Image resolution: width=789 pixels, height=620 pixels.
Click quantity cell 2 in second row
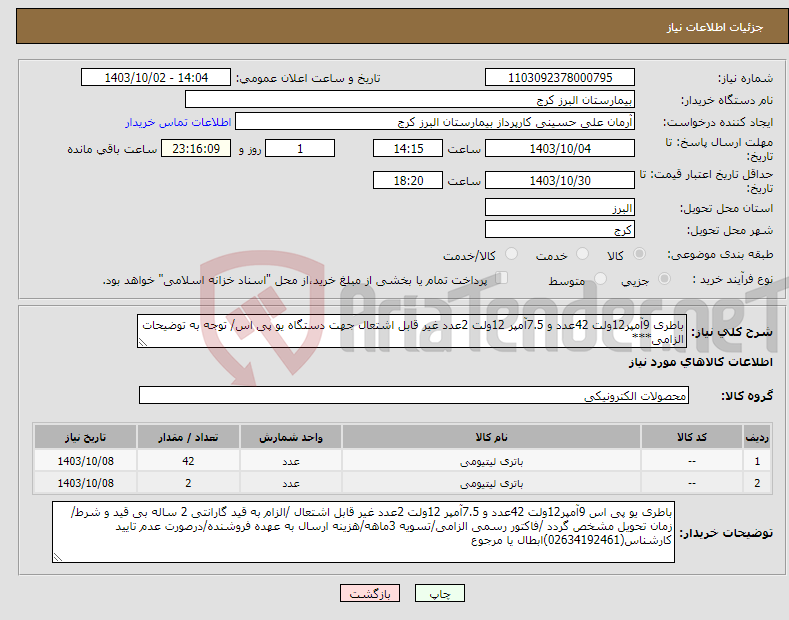pos(188,483)
